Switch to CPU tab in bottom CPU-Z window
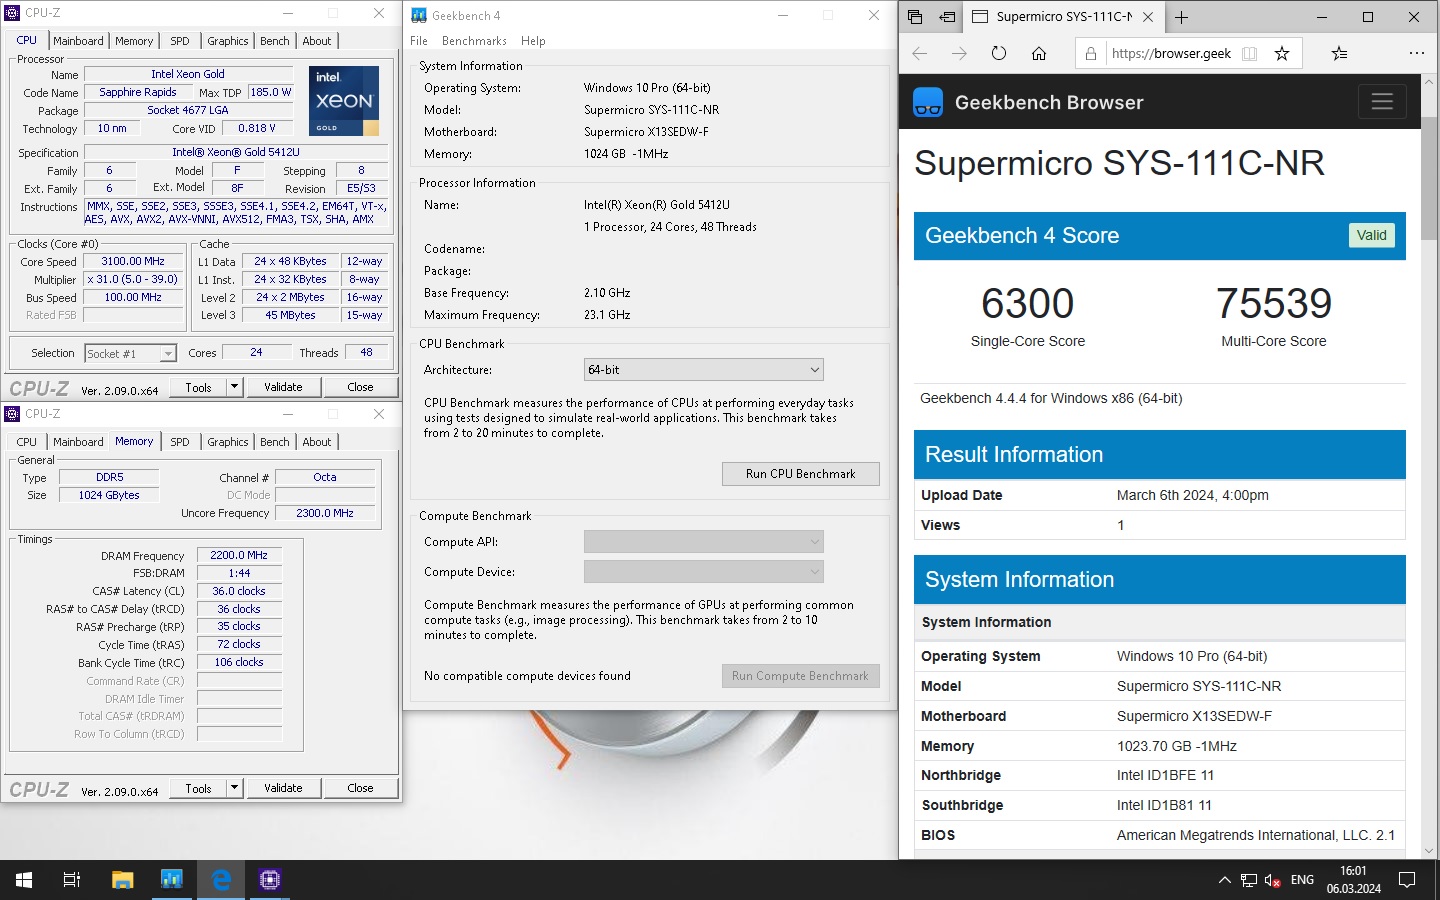The image size is (1440, 900). coord(27,442)
